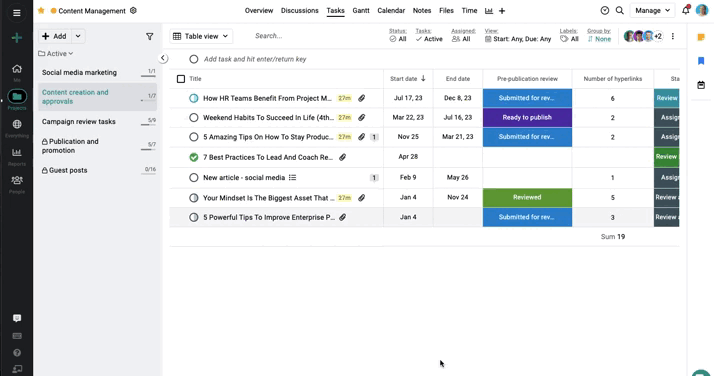Mark 'Weekend Habits To Succeed' task complete
This screenshot has width=714, height=376.
tap(194, 118)
